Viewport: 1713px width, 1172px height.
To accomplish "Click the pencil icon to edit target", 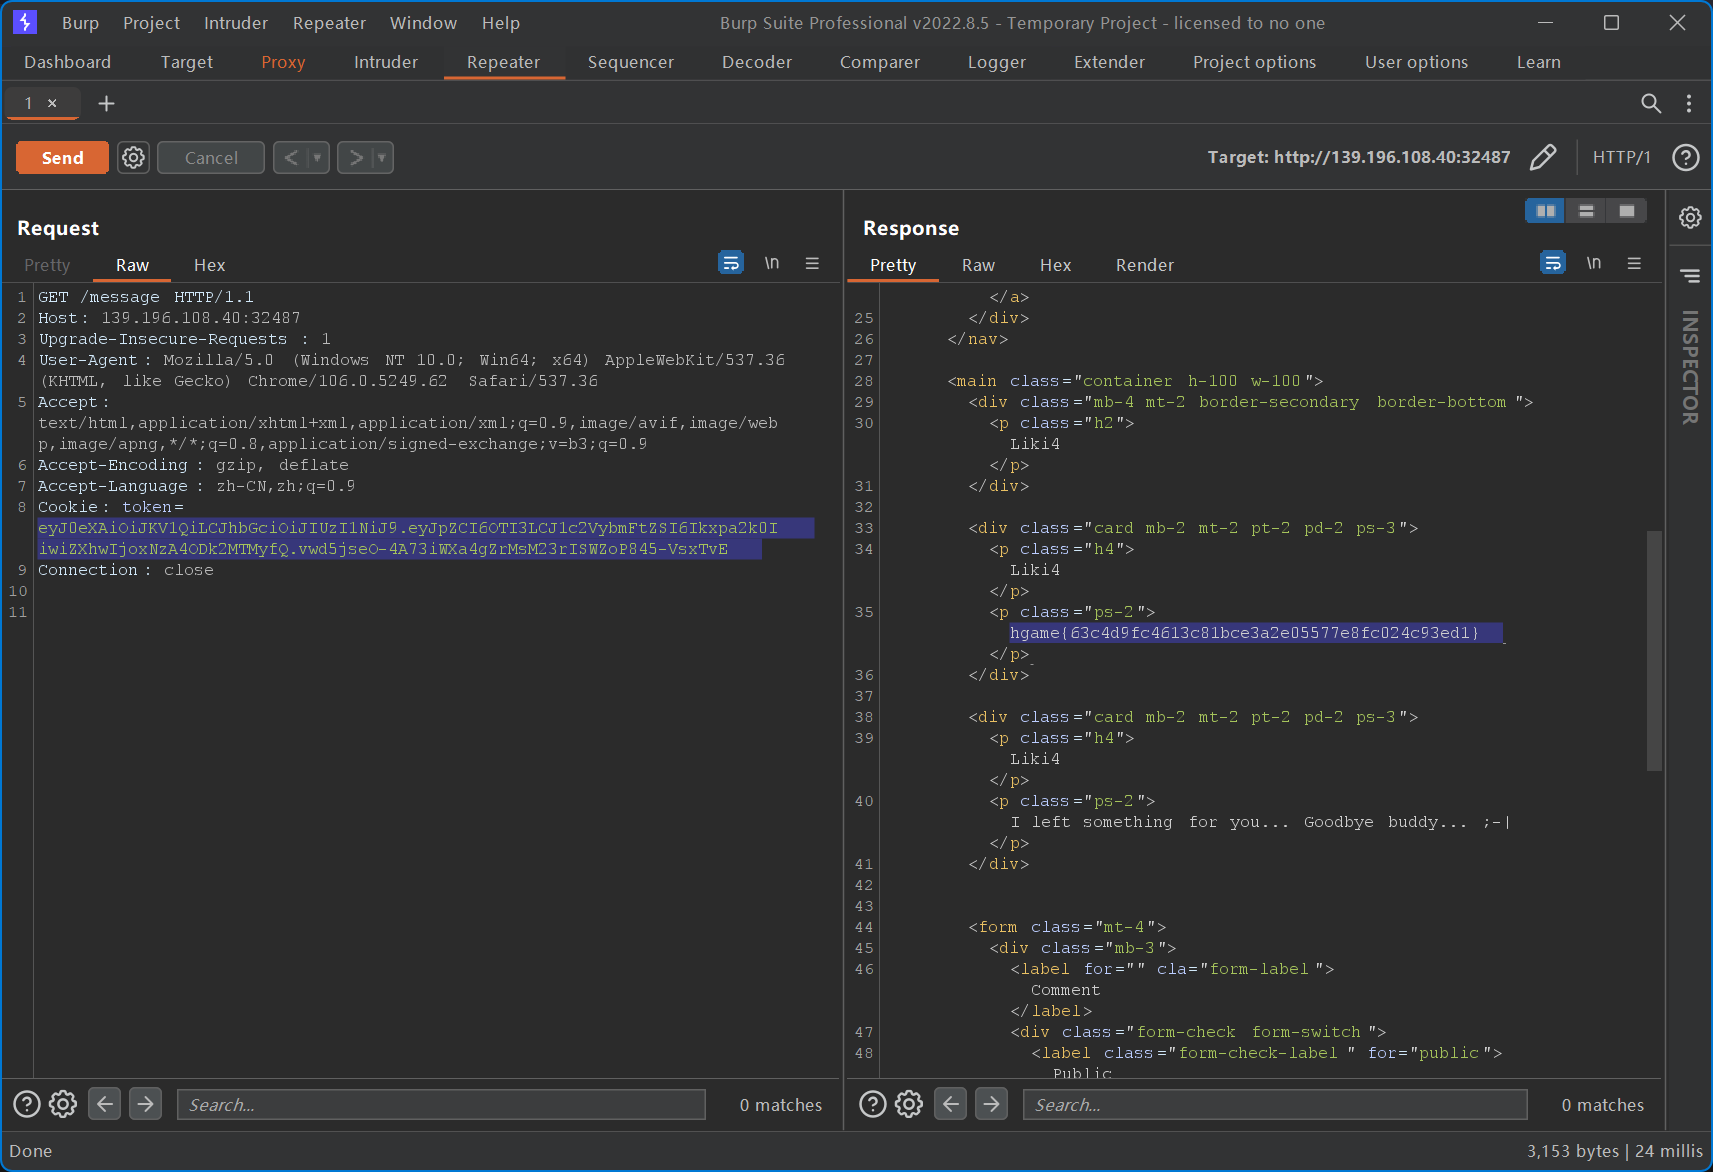I will tap(1543, 157).
